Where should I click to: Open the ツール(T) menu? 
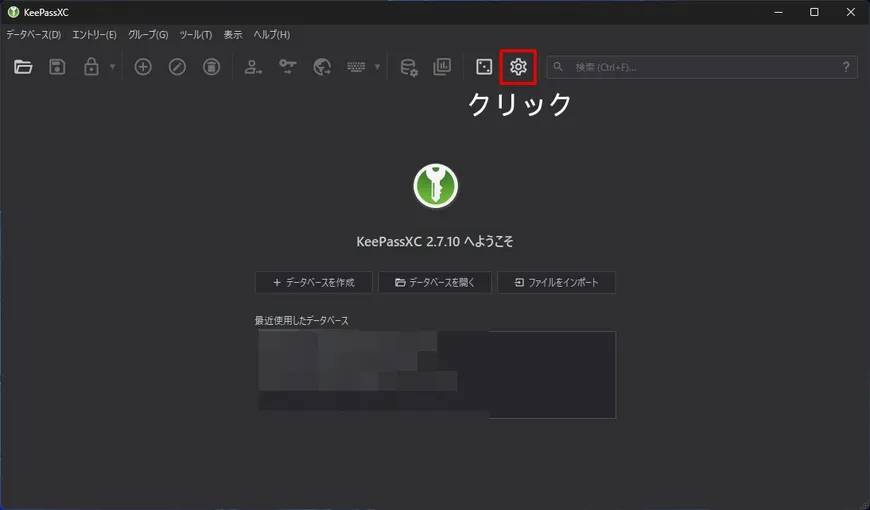(x=195, y=34)
